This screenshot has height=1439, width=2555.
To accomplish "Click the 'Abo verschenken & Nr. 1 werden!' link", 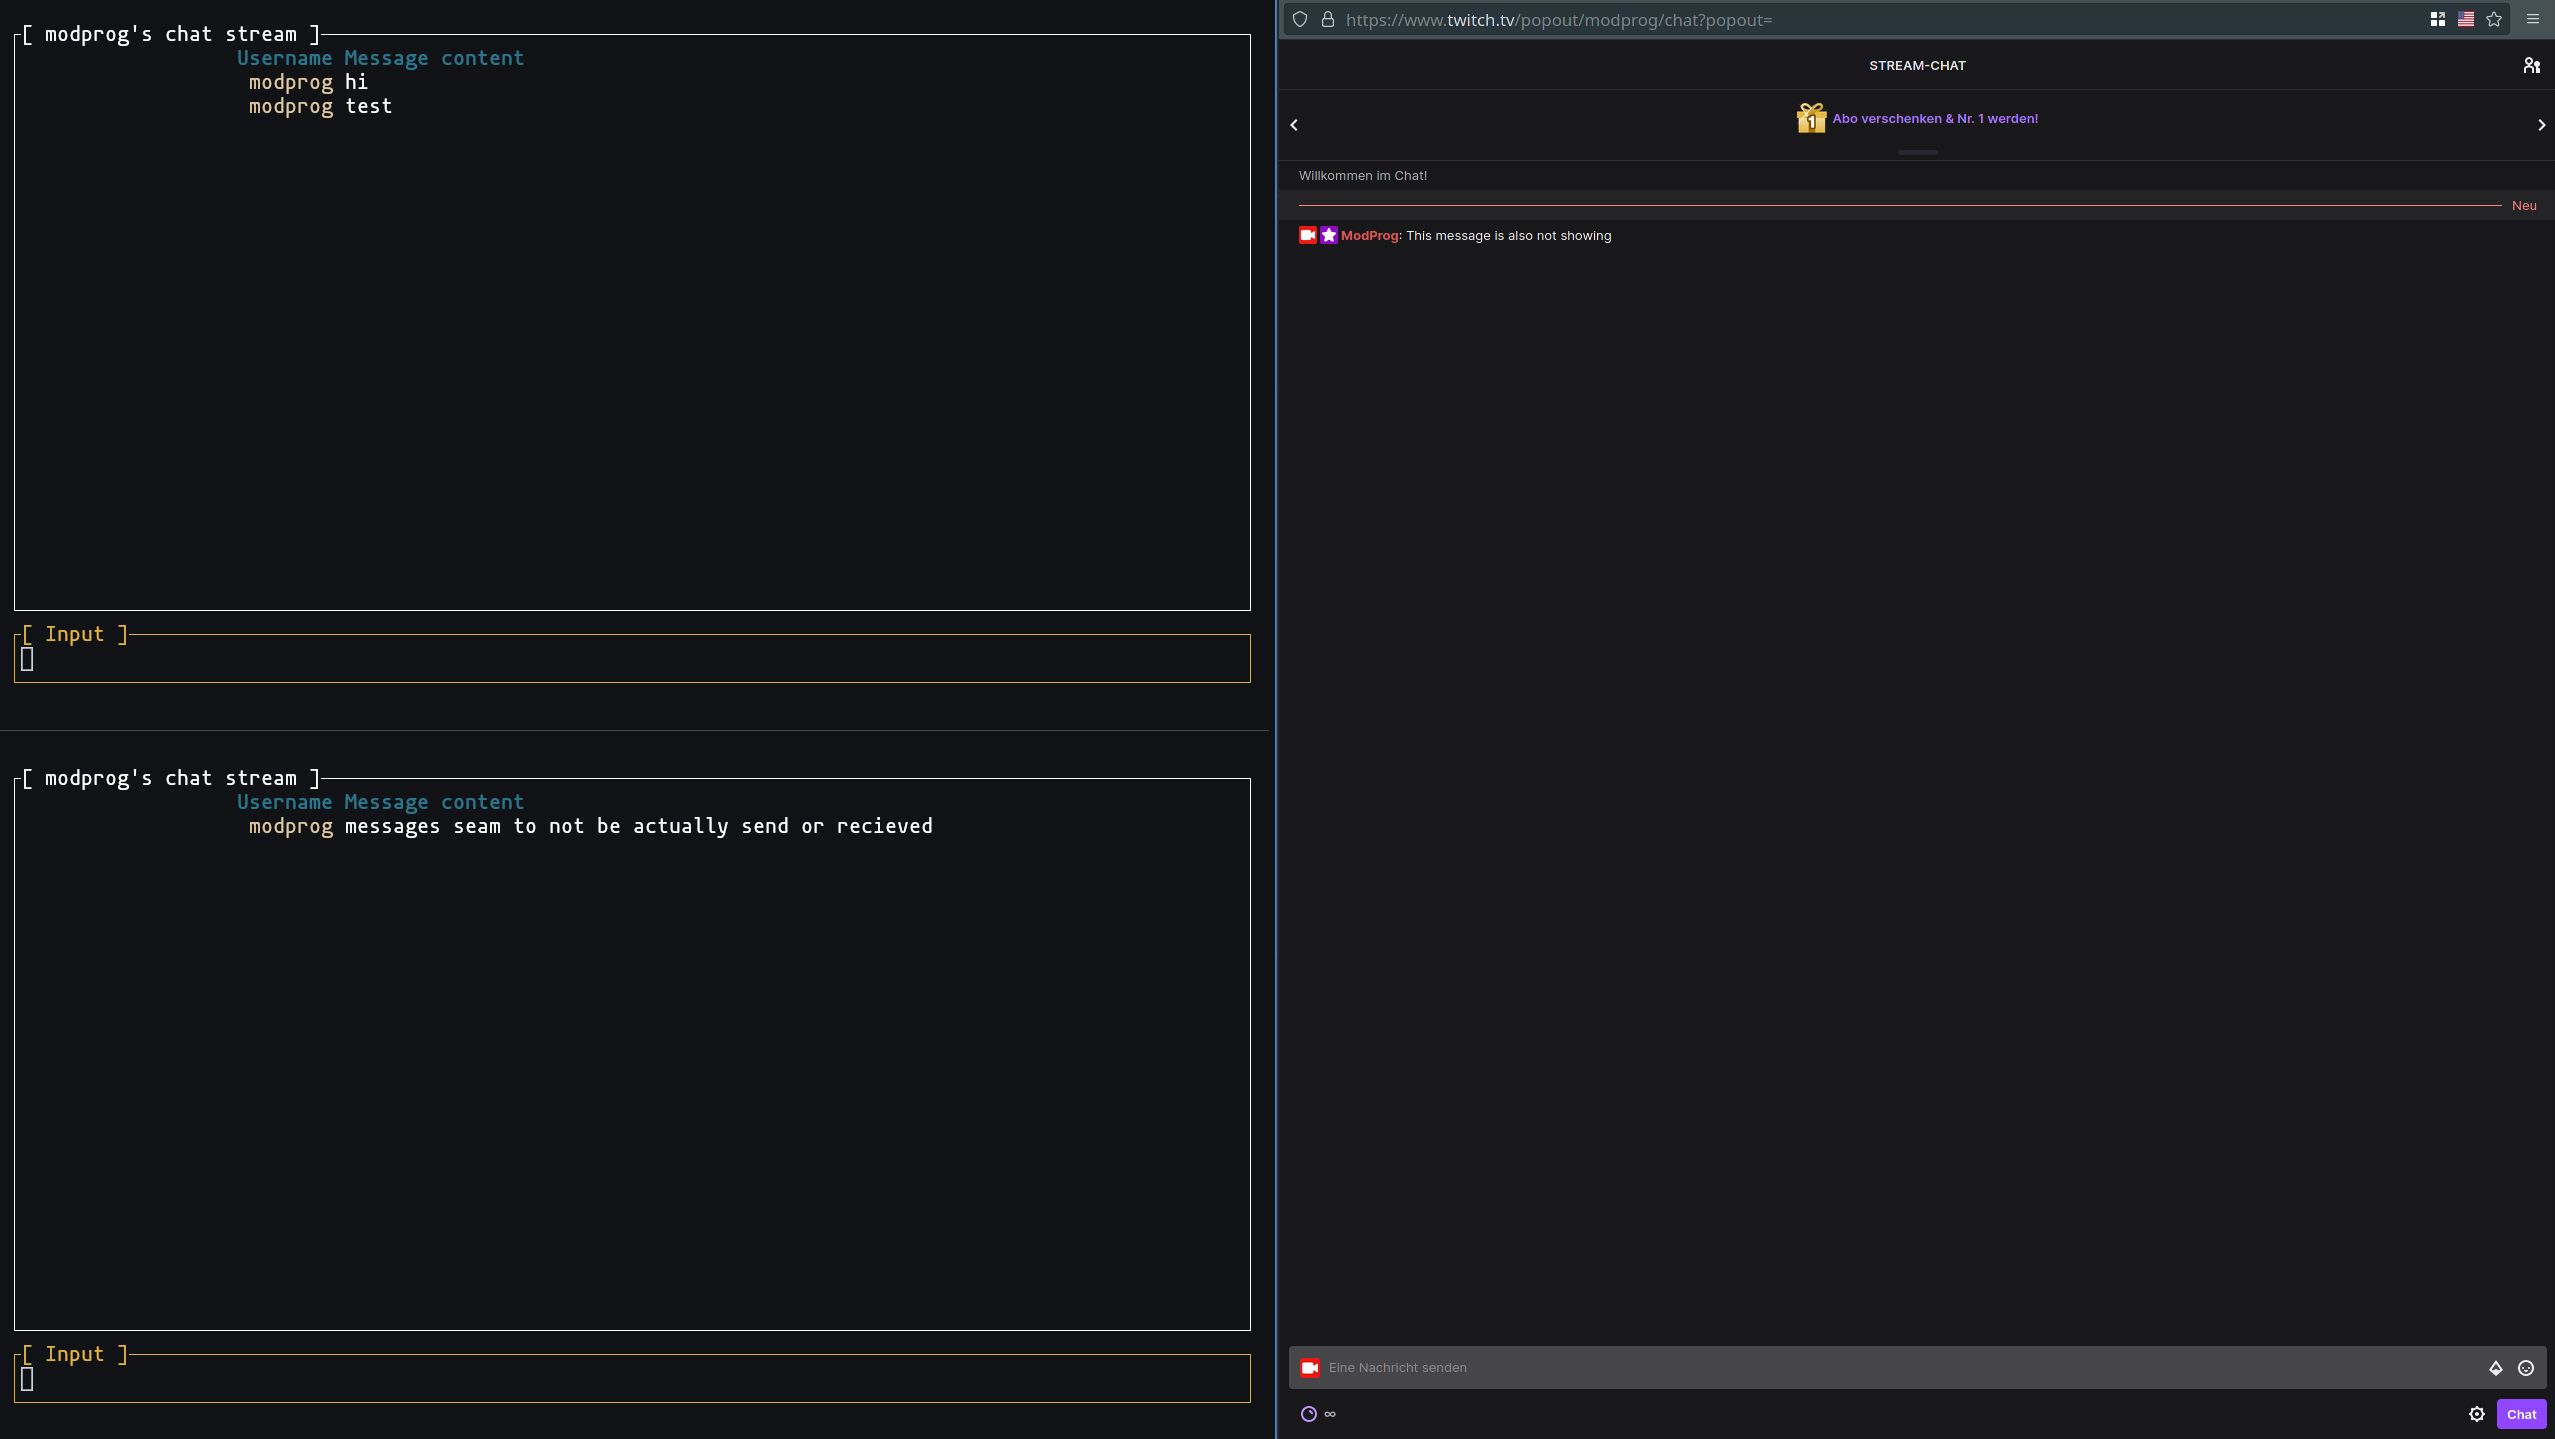I will (x=1935, y=119).
